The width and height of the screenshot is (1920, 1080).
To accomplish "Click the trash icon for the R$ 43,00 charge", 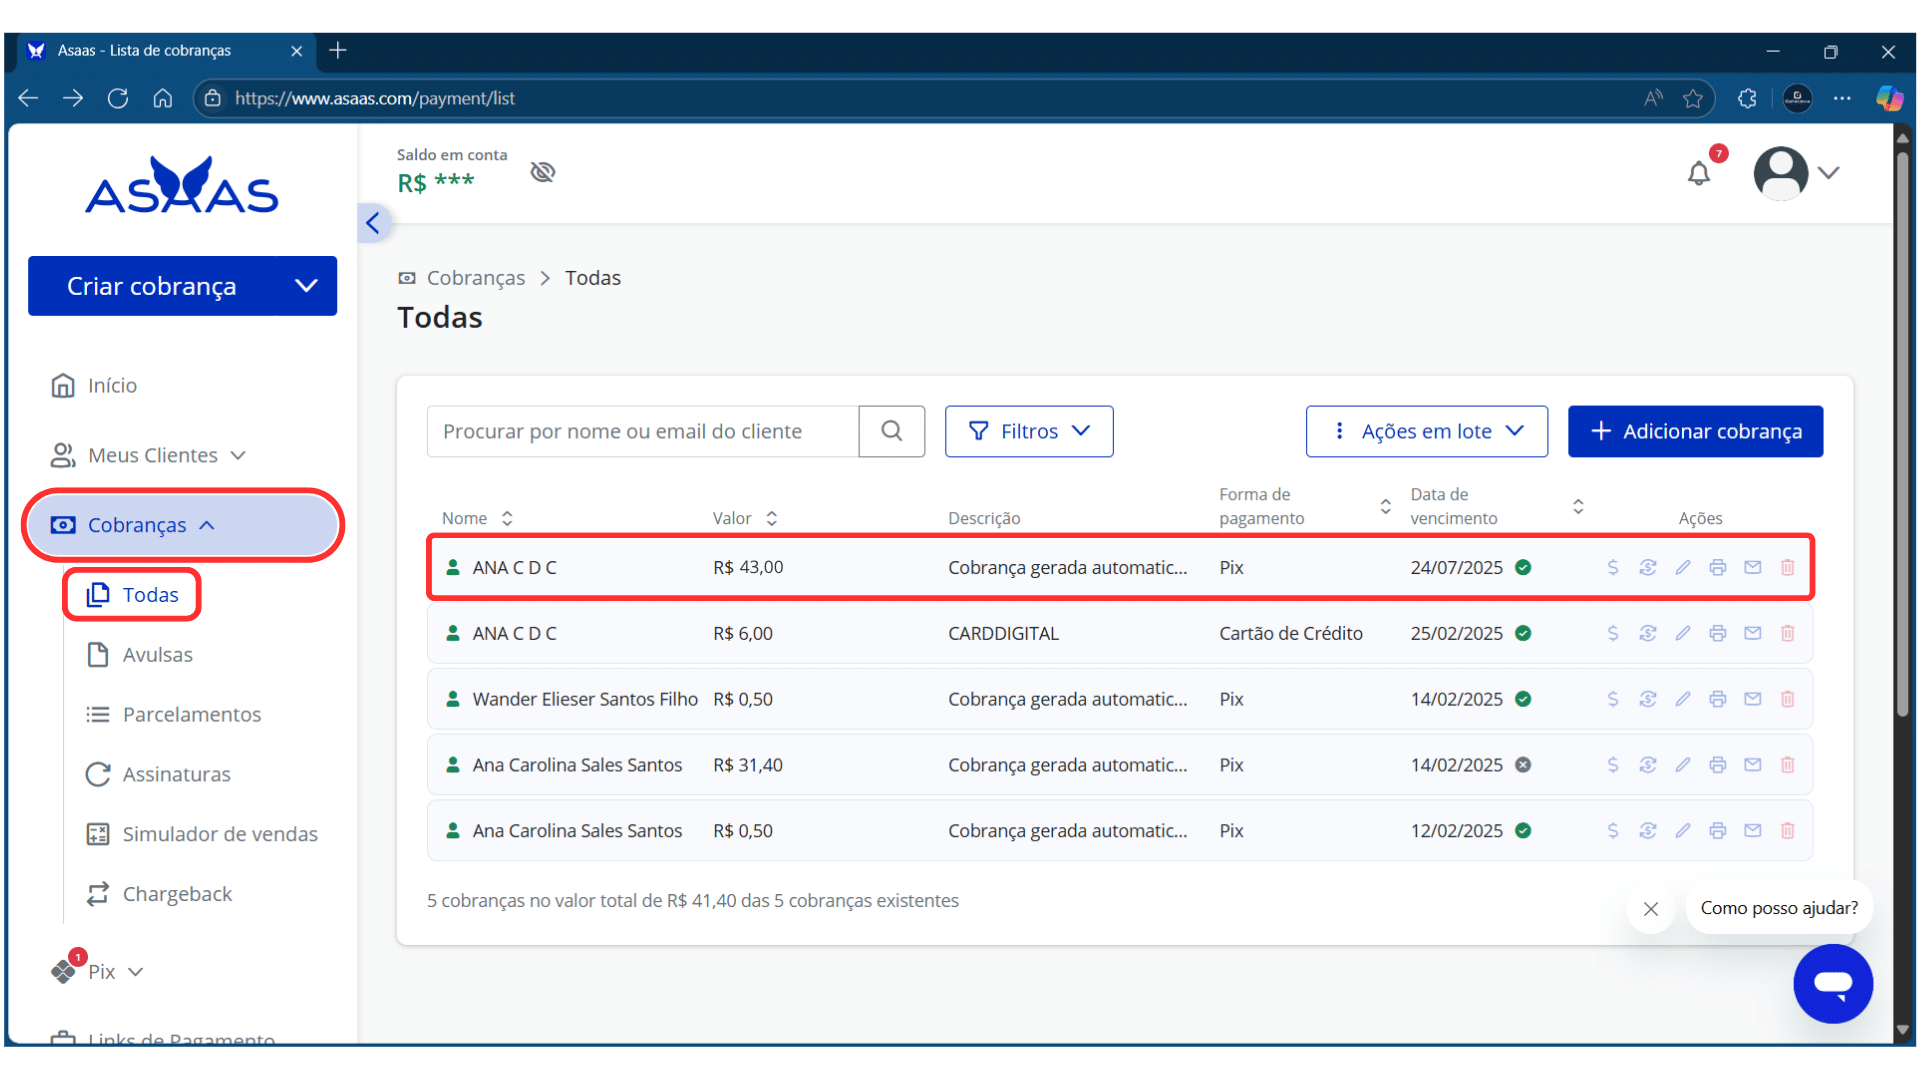I will pos(1787,568).
